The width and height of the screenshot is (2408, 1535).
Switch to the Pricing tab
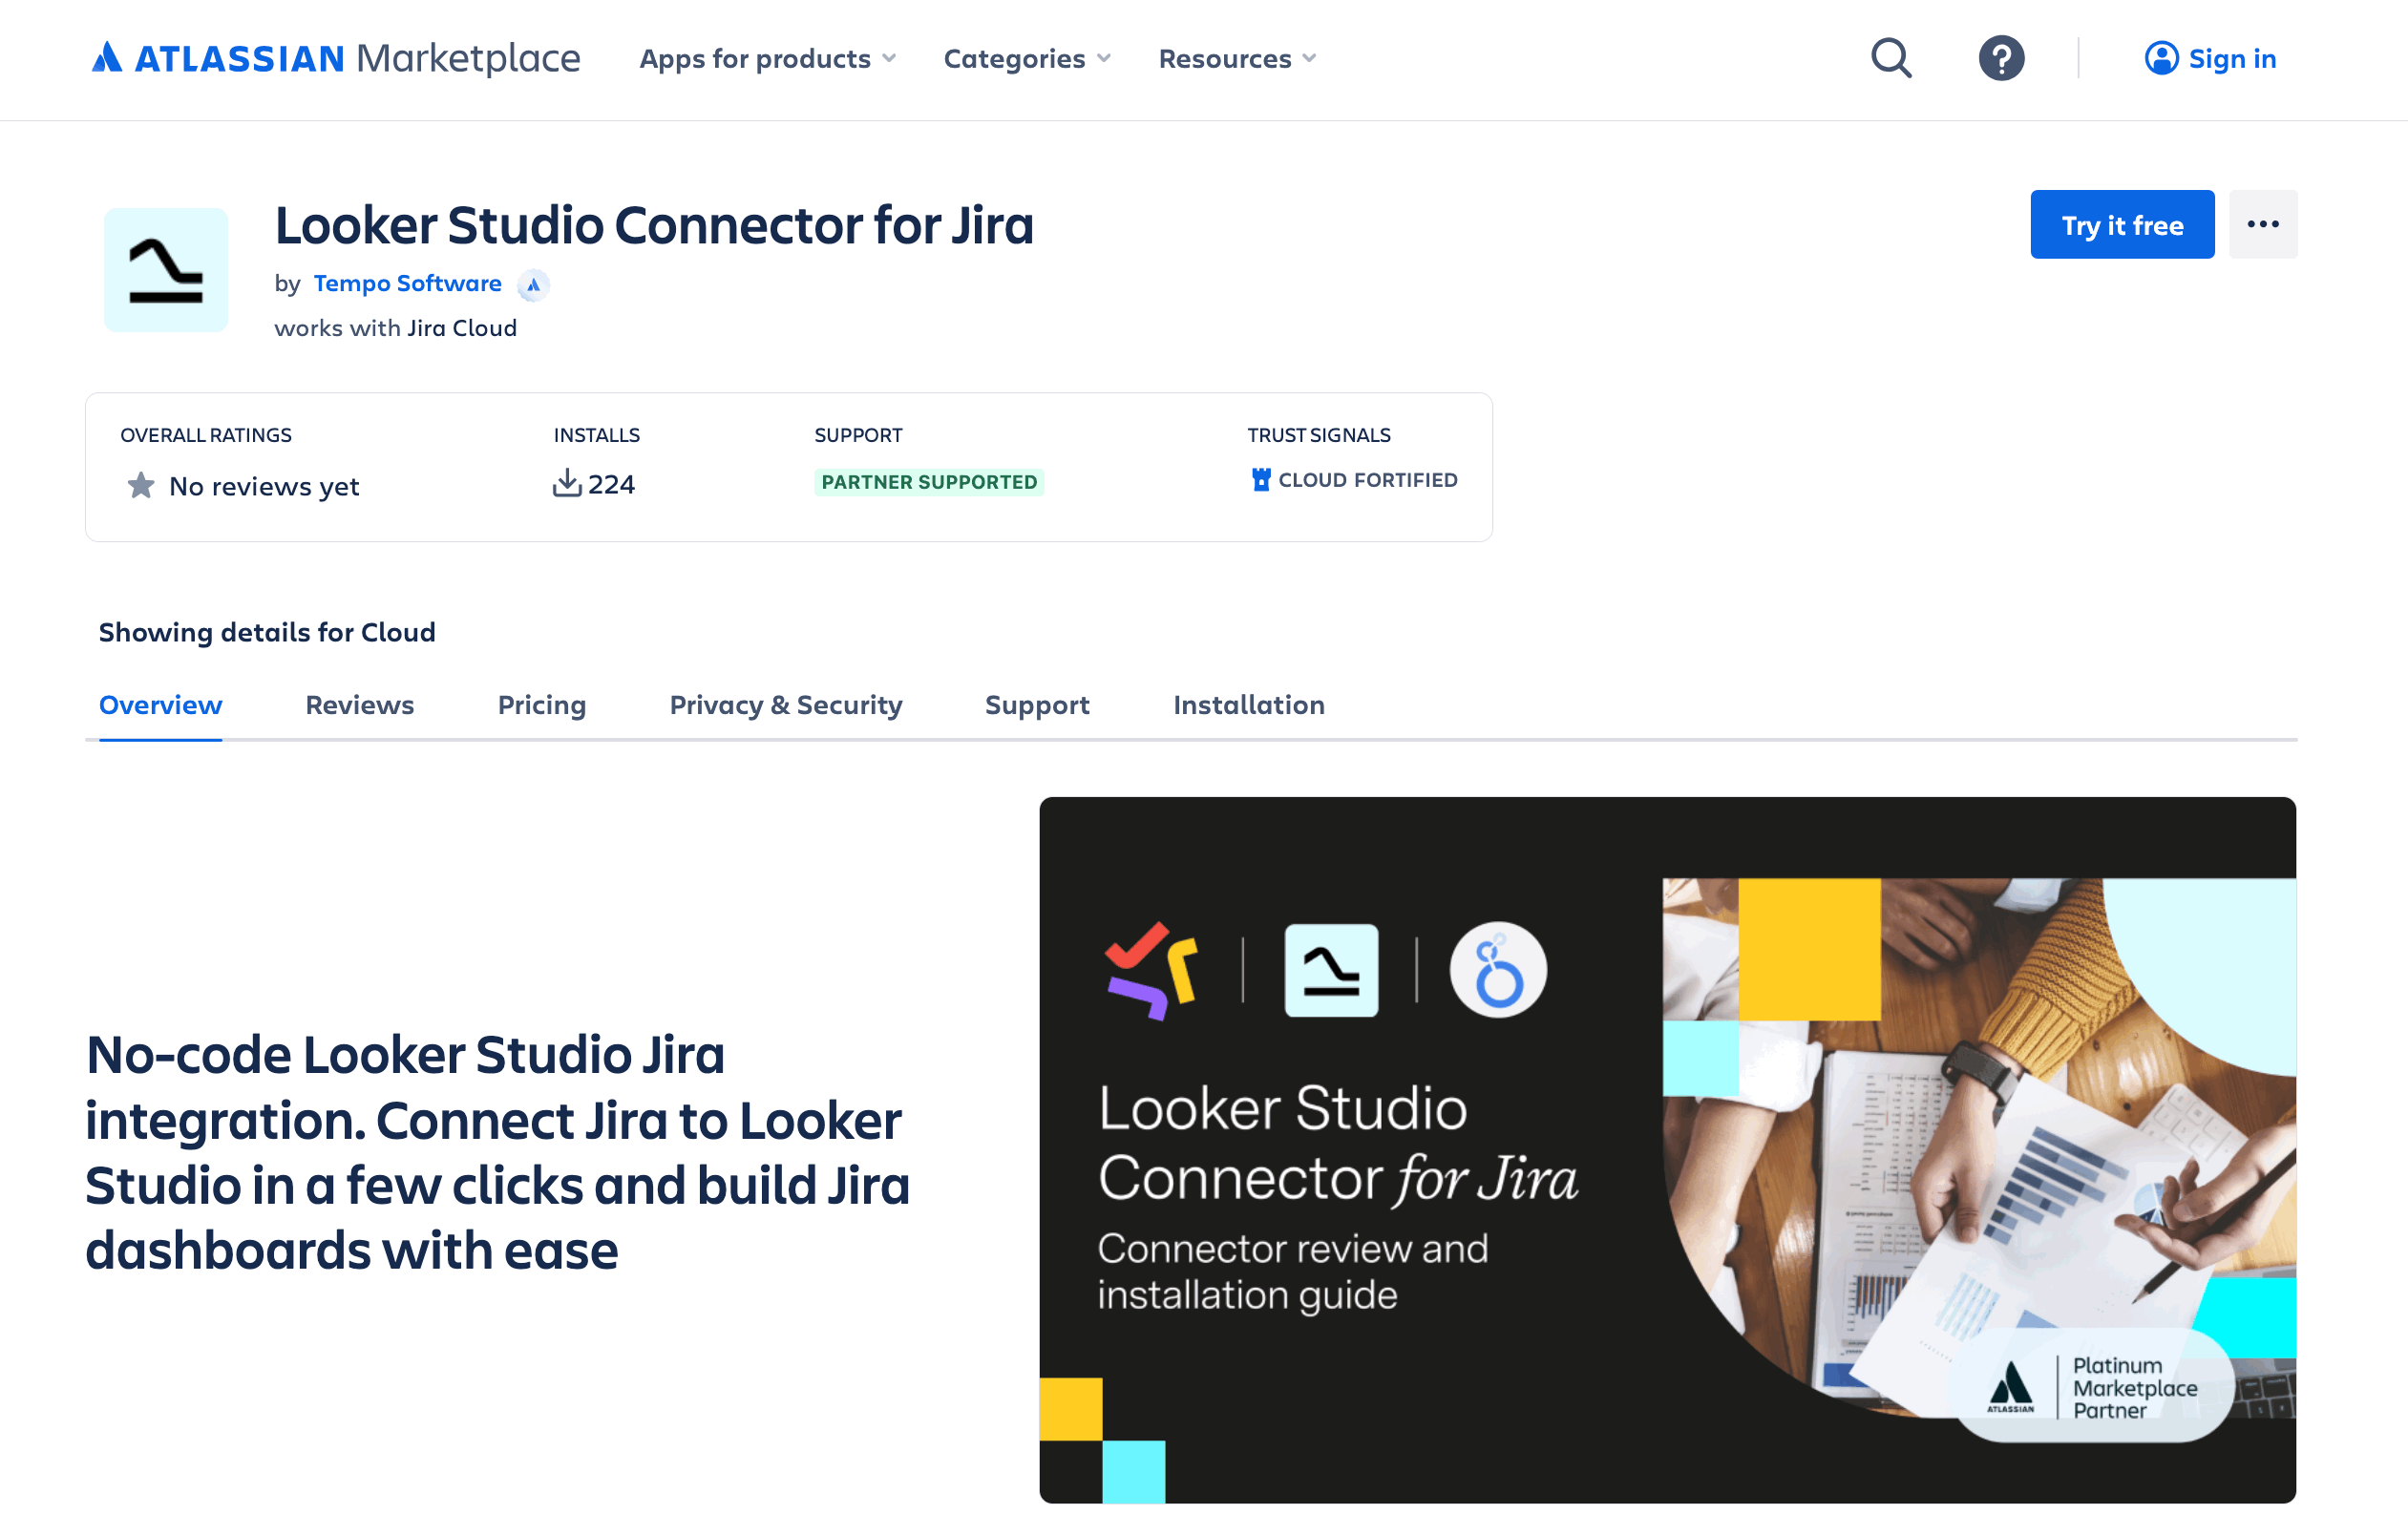click(541, 705)
